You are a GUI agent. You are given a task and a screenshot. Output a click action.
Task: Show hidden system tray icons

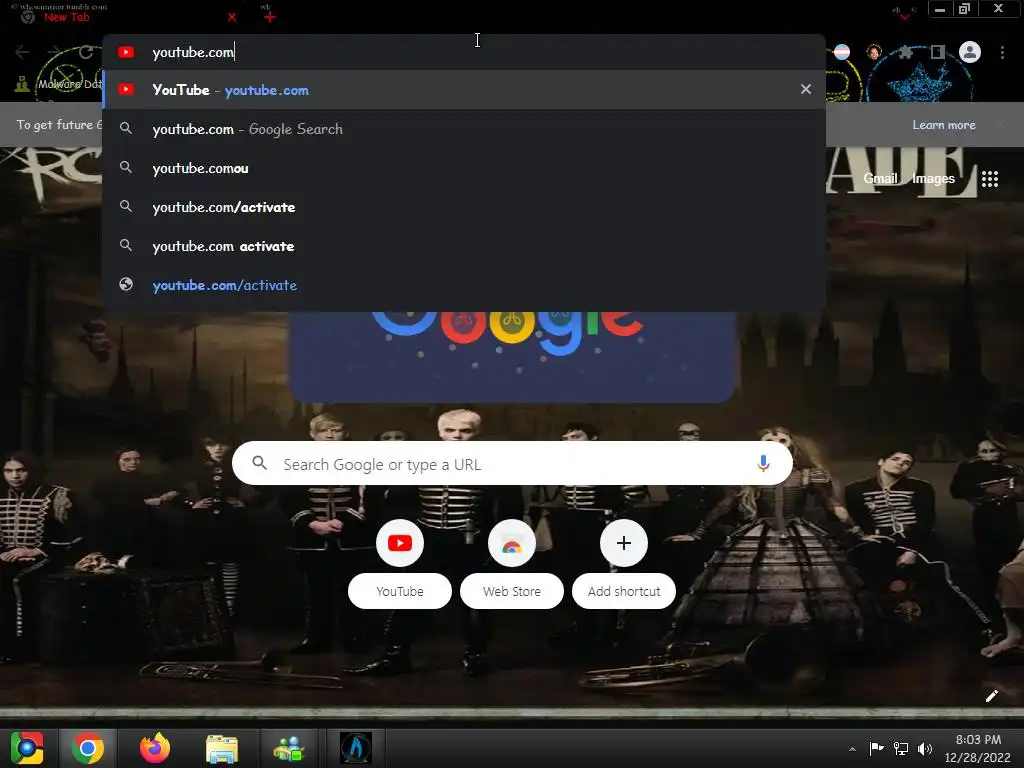(852, 749)
